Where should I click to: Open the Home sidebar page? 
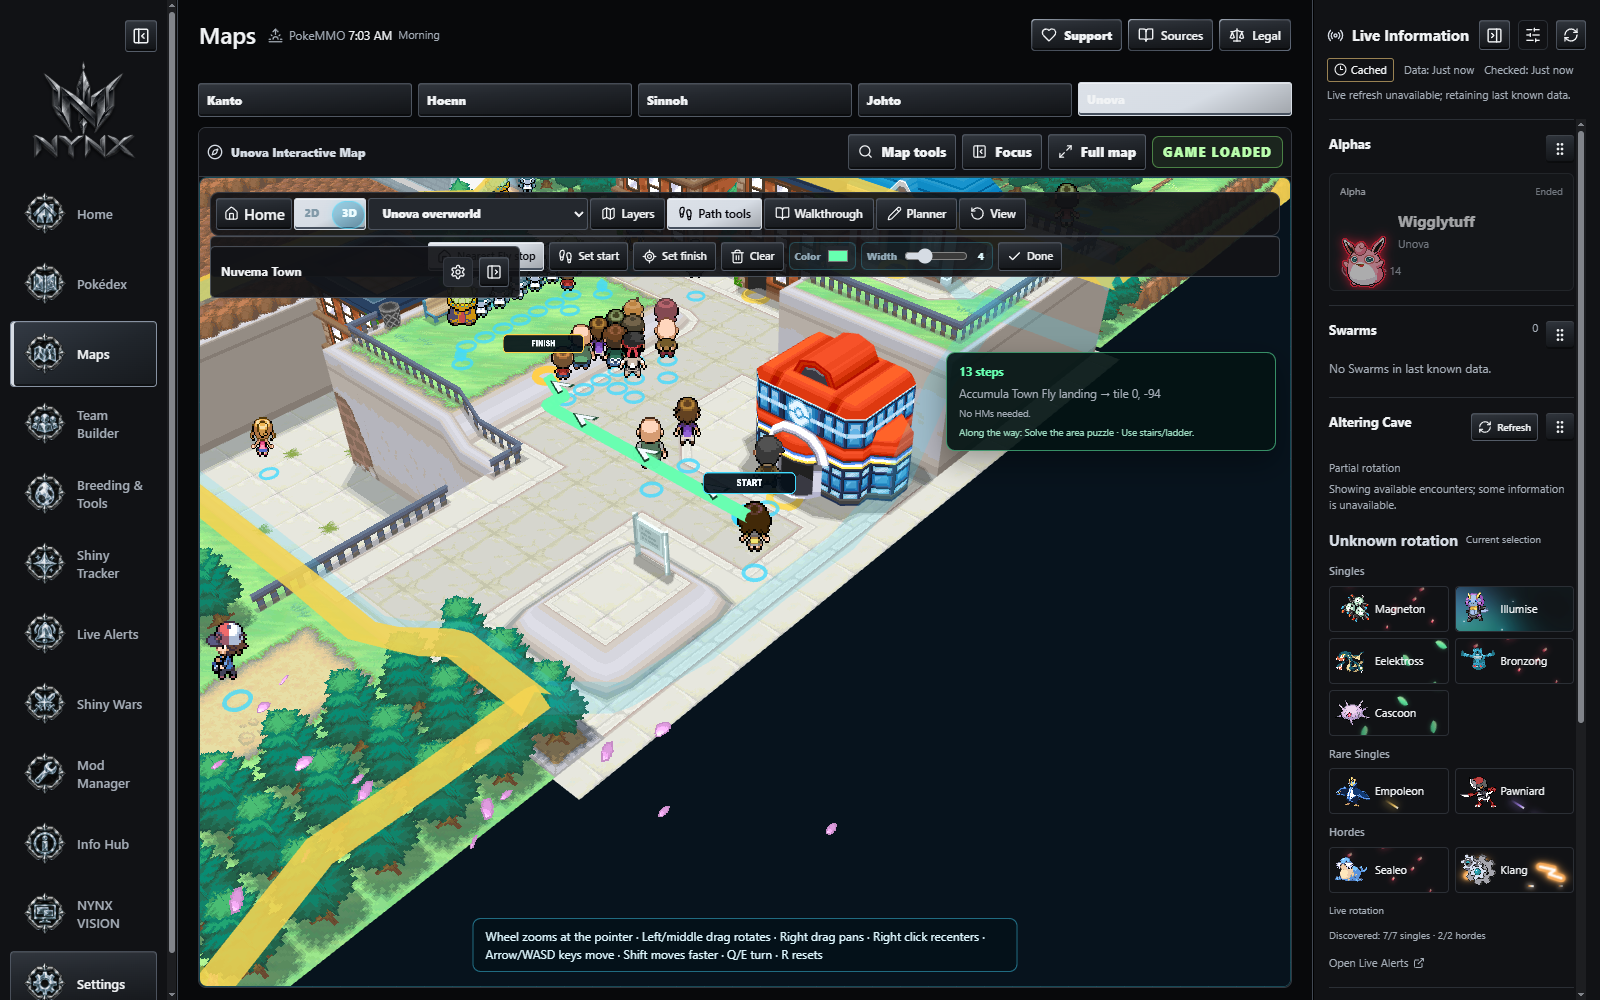coord(84,214)
